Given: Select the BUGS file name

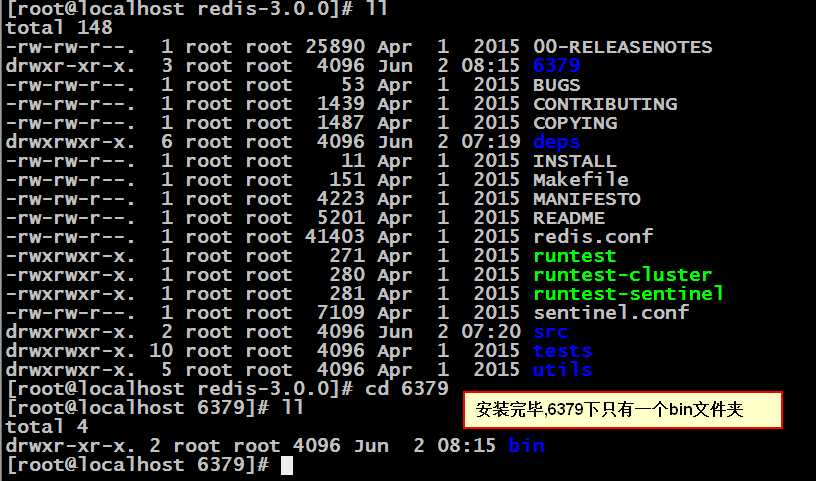Looking at the screenshot, I should click(x=556, y=85).
